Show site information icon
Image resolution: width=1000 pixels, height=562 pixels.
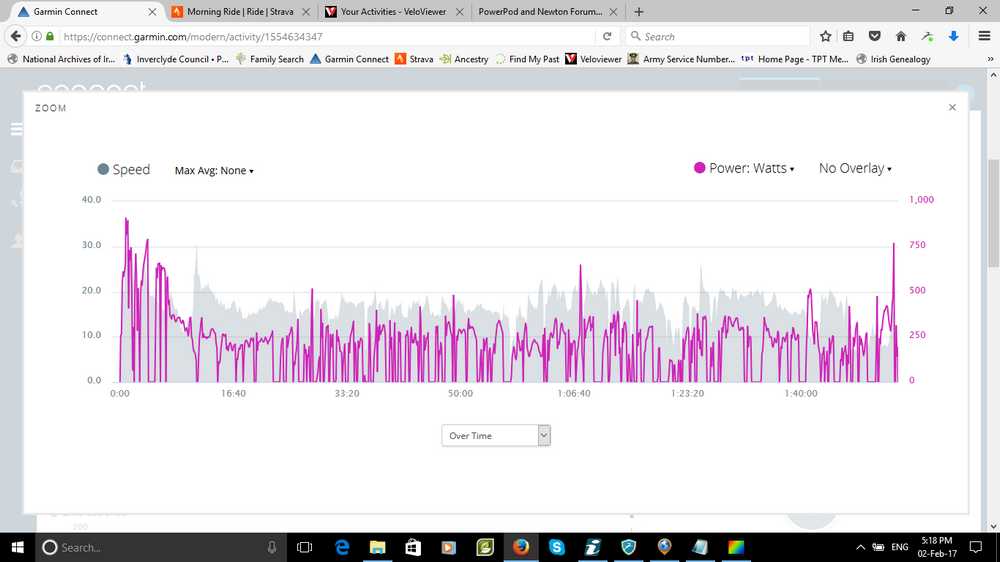[36, 36]
